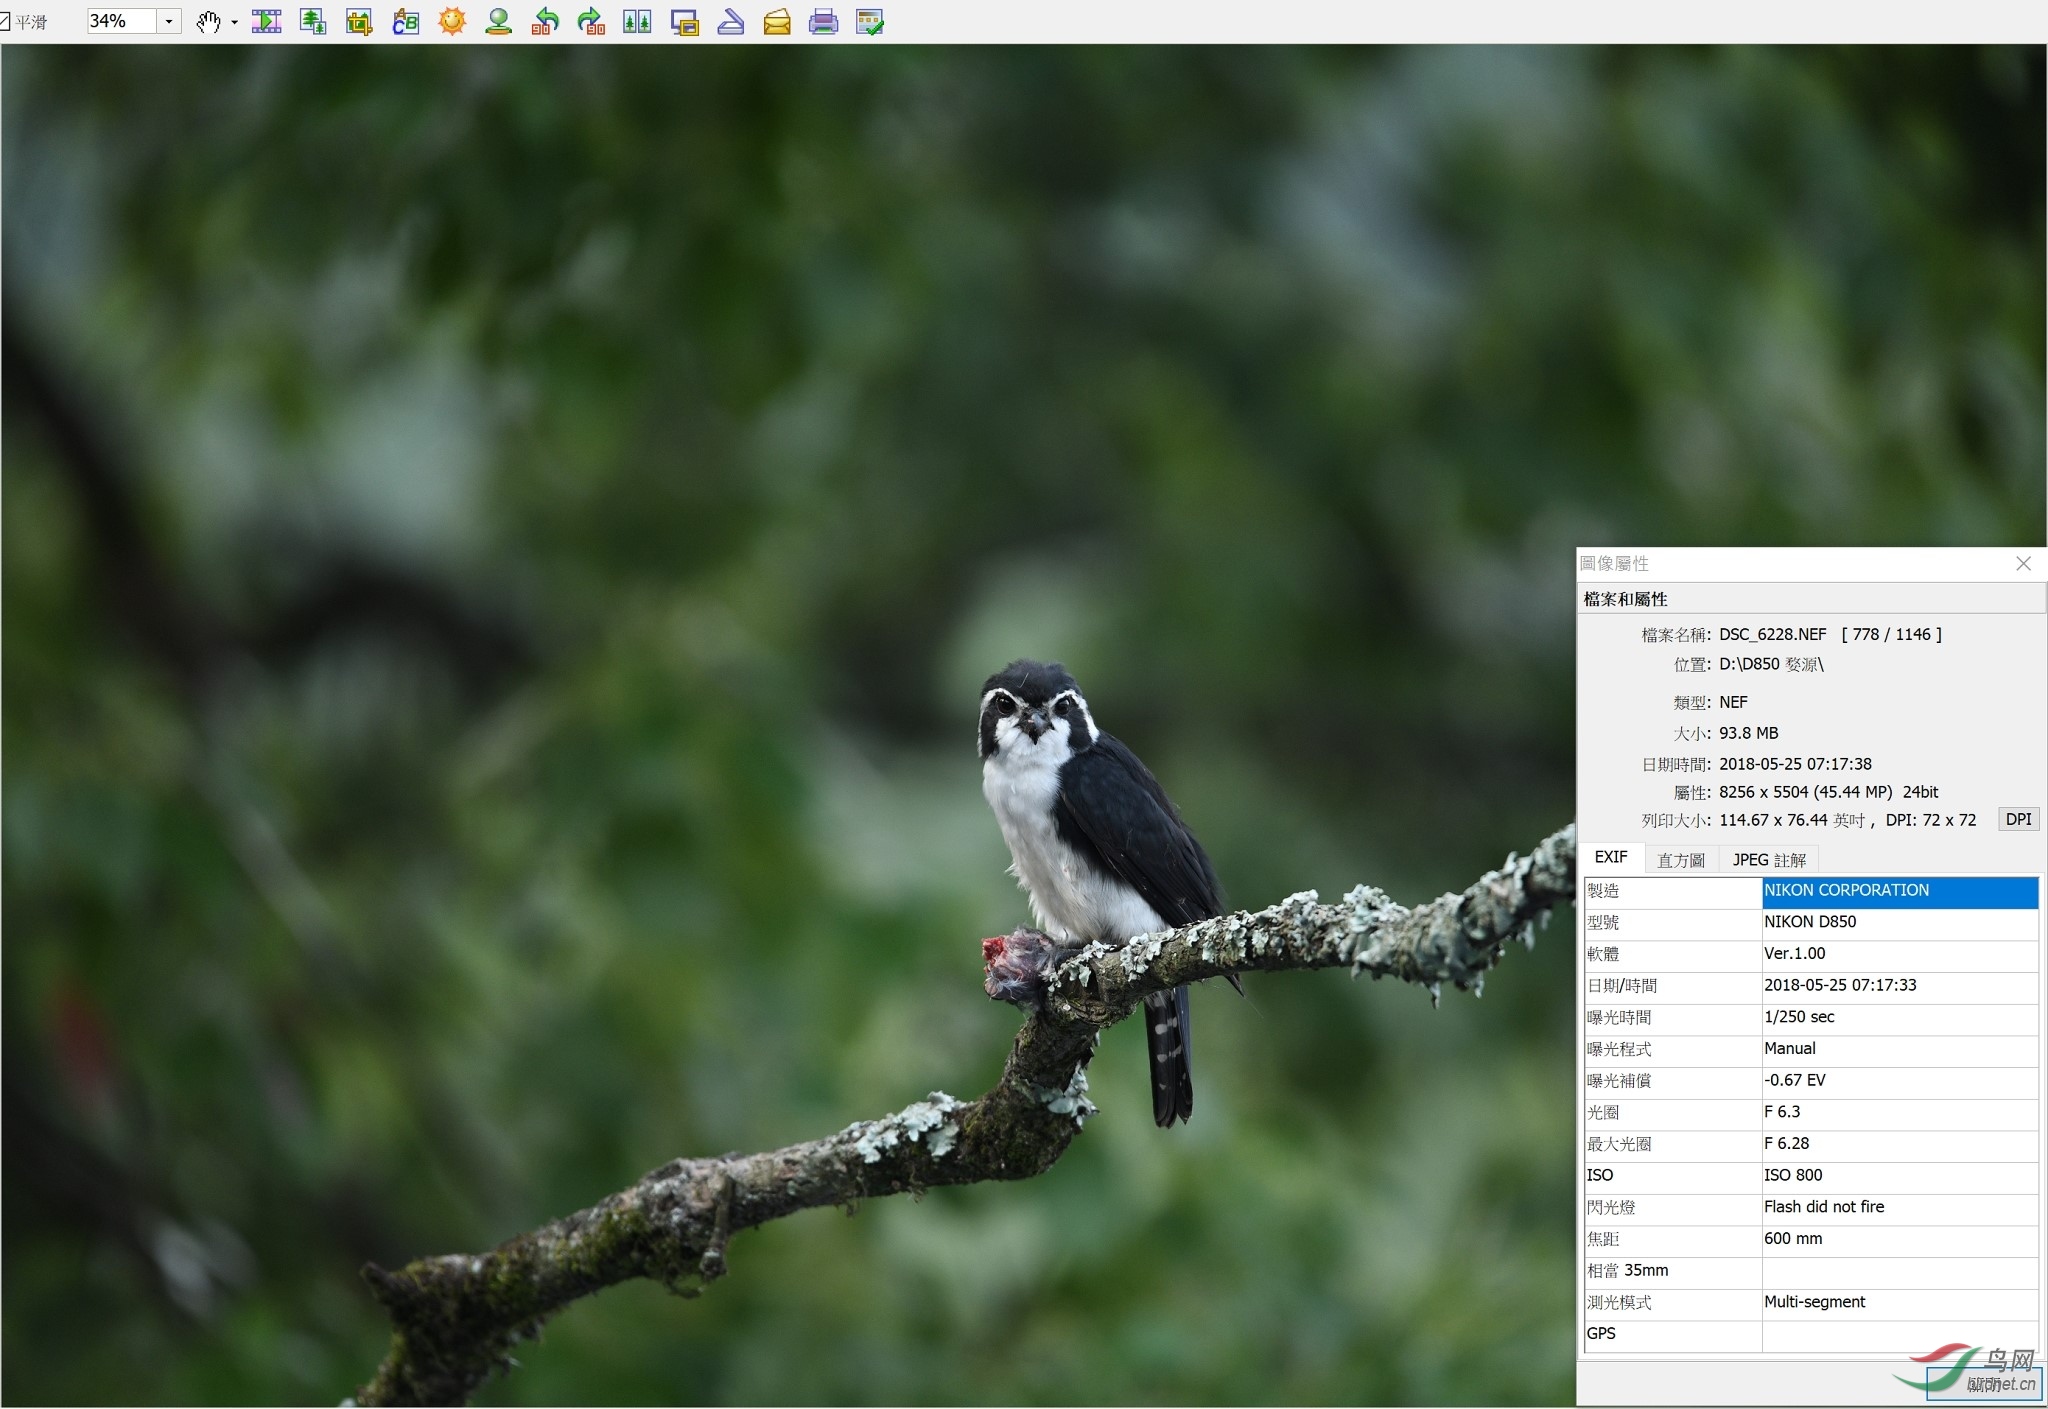Switch to the EXIF tab
This screenshot has width=2048, height=1409.
point(1610,857)
